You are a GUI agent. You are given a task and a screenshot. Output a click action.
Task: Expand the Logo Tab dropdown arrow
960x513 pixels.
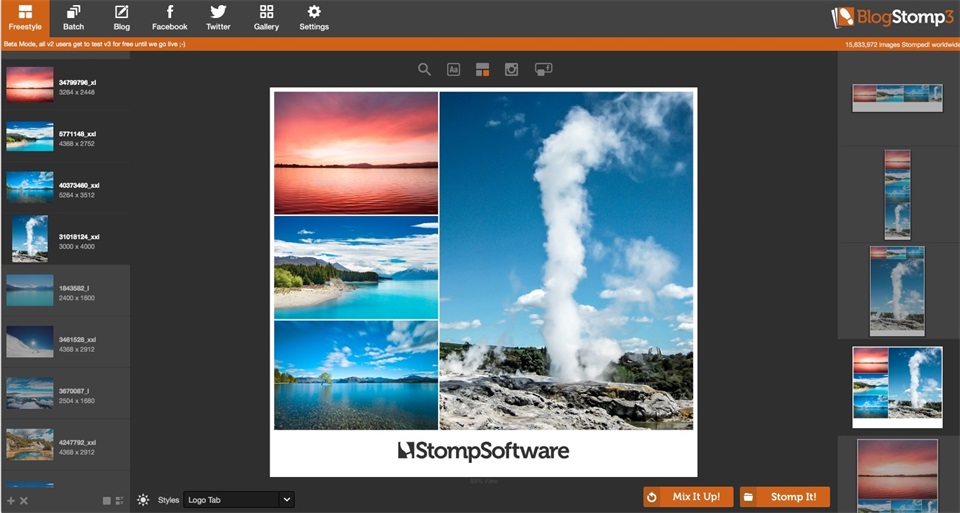[287, 500]
